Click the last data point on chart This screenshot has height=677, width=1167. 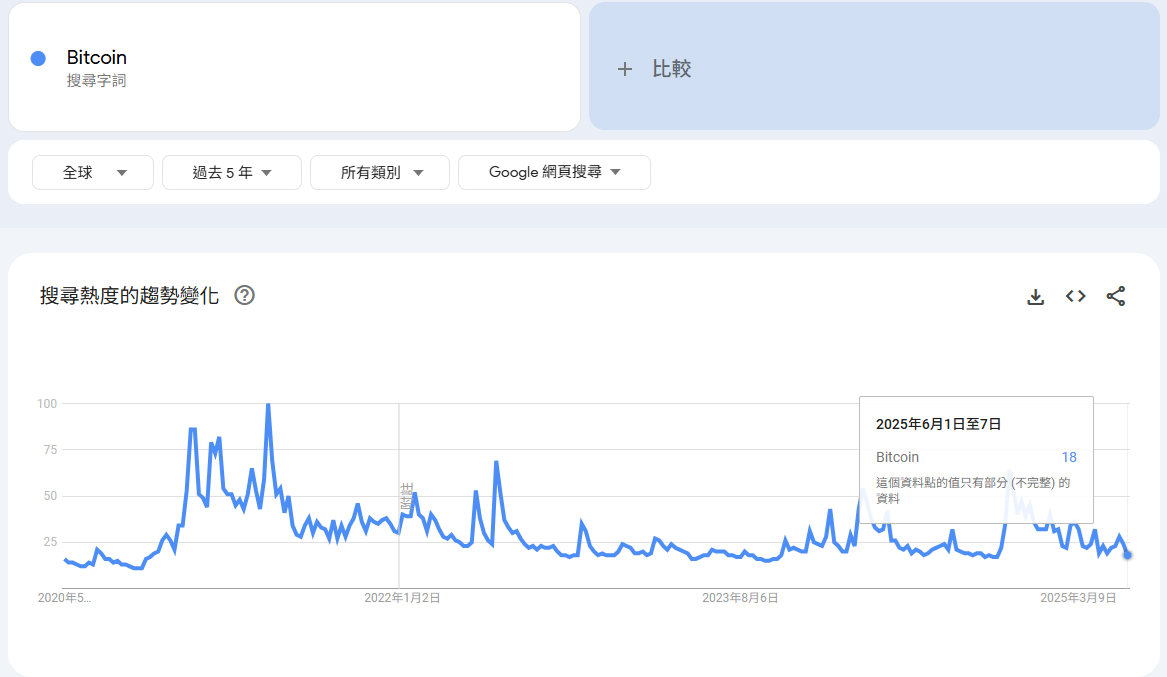pyautogui.click(x=1128, y=554)
